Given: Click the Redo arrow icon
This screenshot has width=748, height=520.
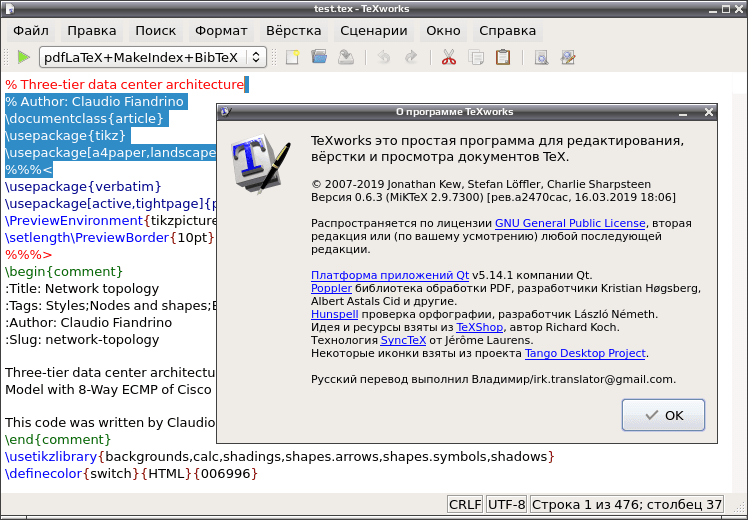Looking at the screenshot, I should [411, 57].
